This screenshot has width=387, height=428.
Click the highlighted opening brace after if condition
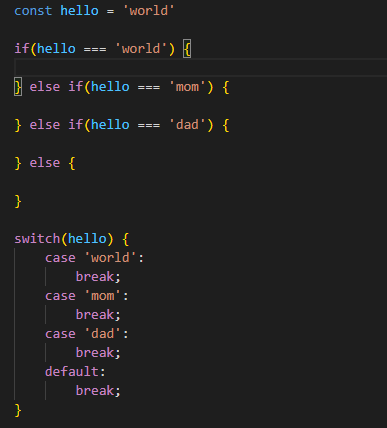tap(187, 49)
